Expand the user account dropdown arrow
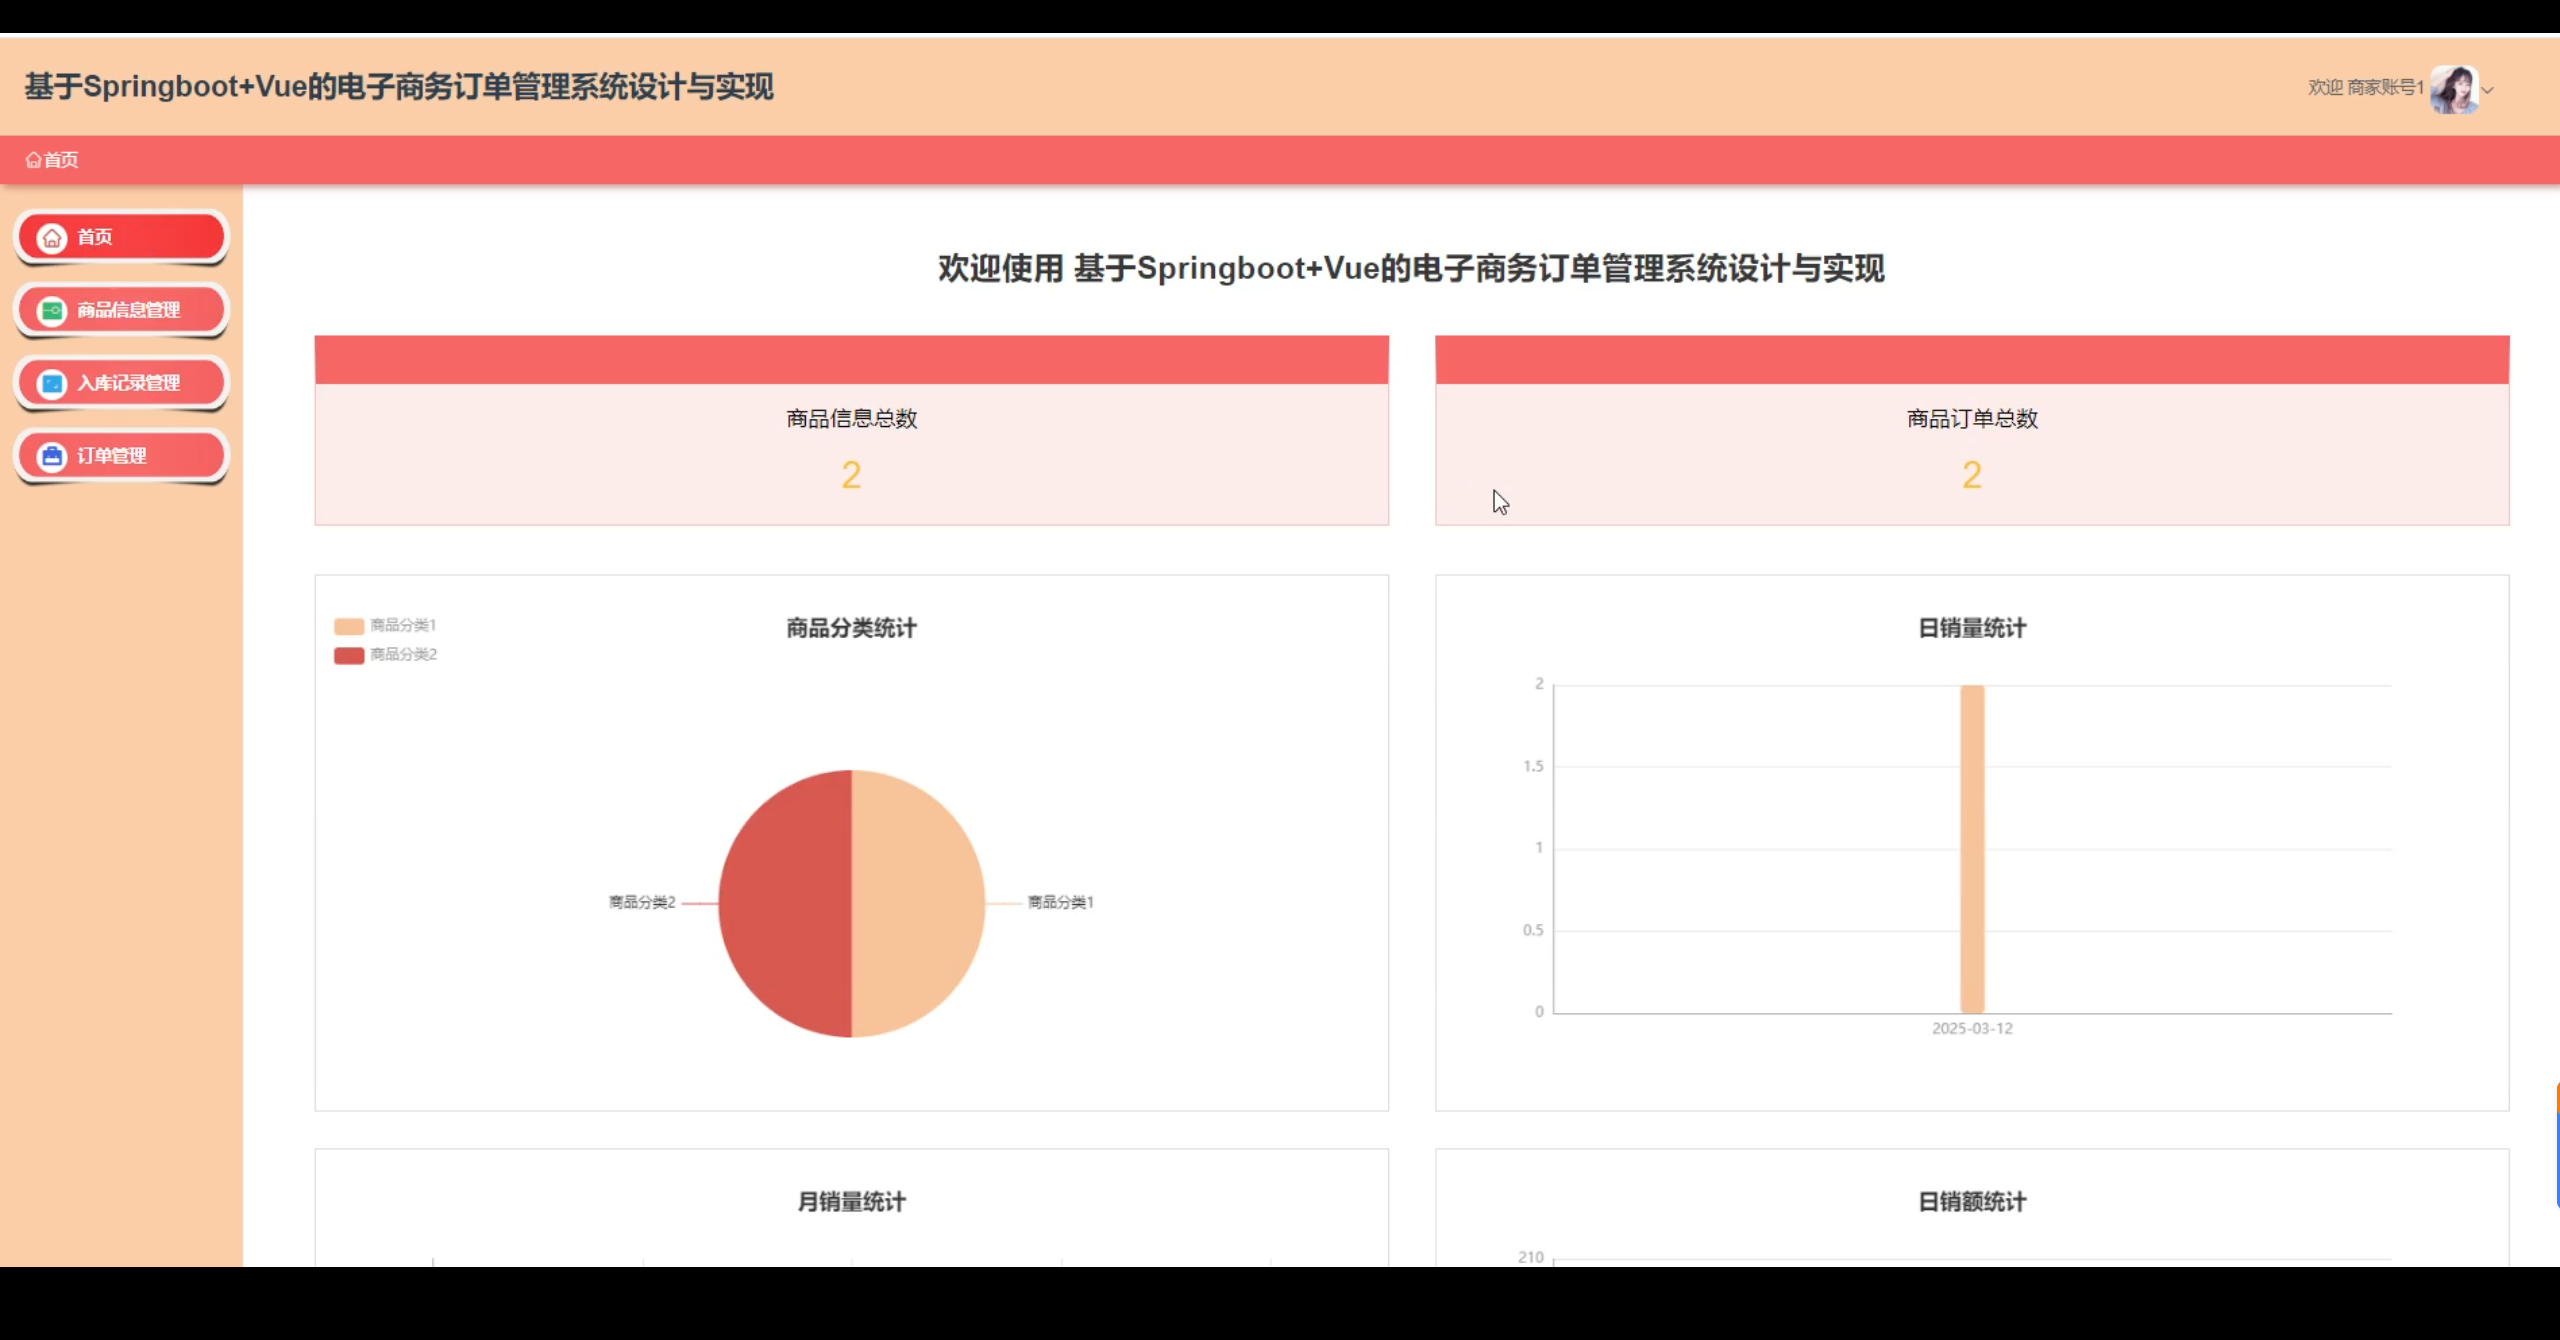 (x=2488, y=90)
